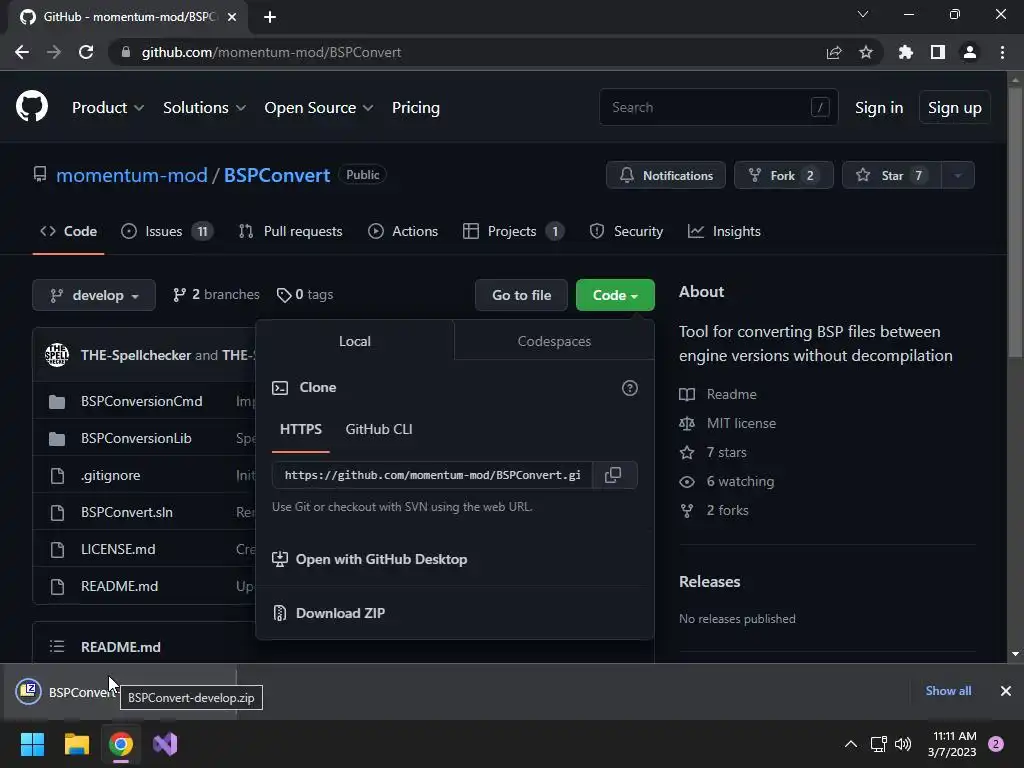
Task: Click in the GitHub search field
Action: (x=718, y=107)
